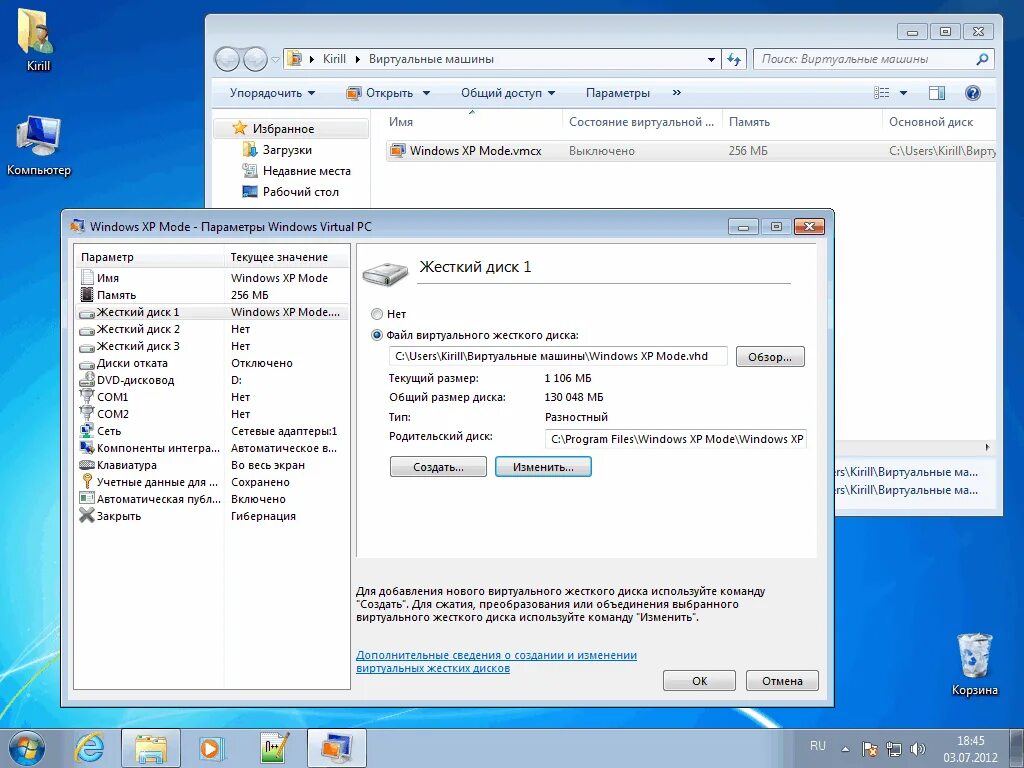The width and height of the screenshot is (1024, 768).
Task: Click the Жесткий диск 3 drive icon
Action: point(87,347)
